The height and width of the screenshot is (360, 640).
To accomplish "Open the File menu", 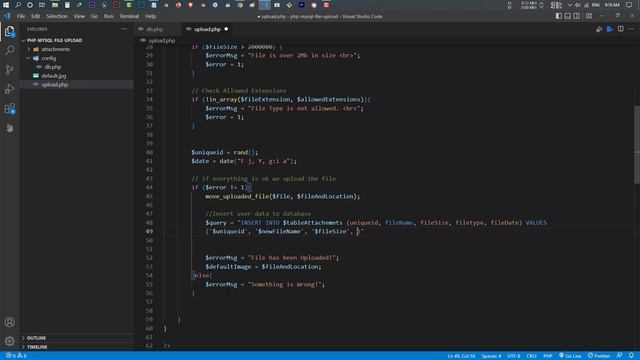I will (x=21, y=16).
